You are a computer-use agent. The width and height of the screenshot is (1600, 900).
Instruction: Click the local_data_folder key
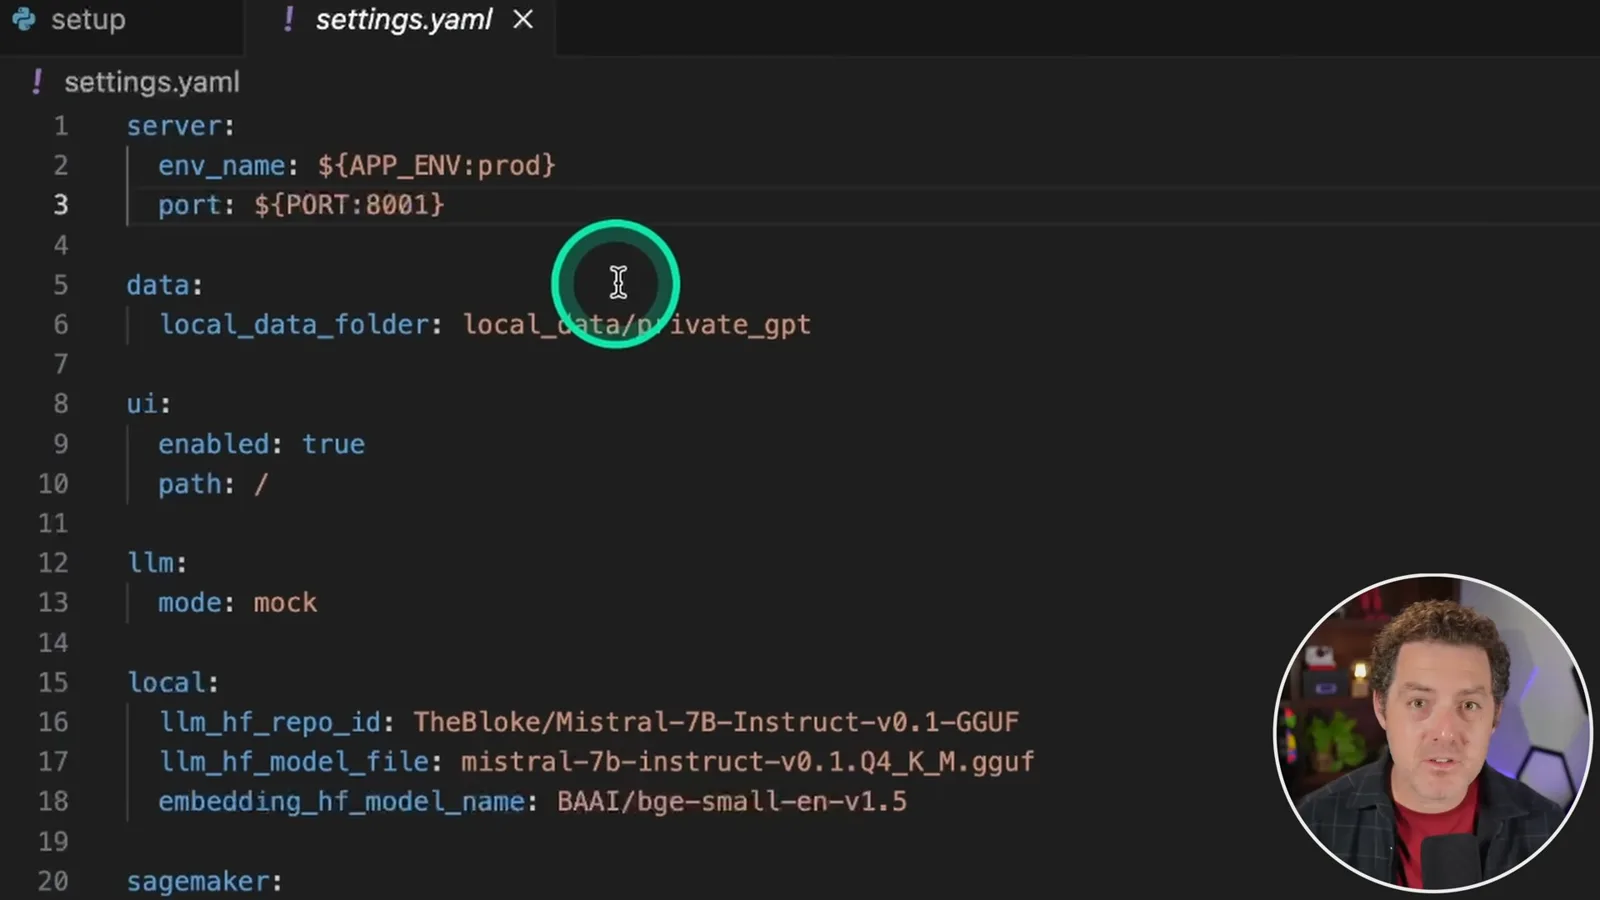[x=294, y=325]
